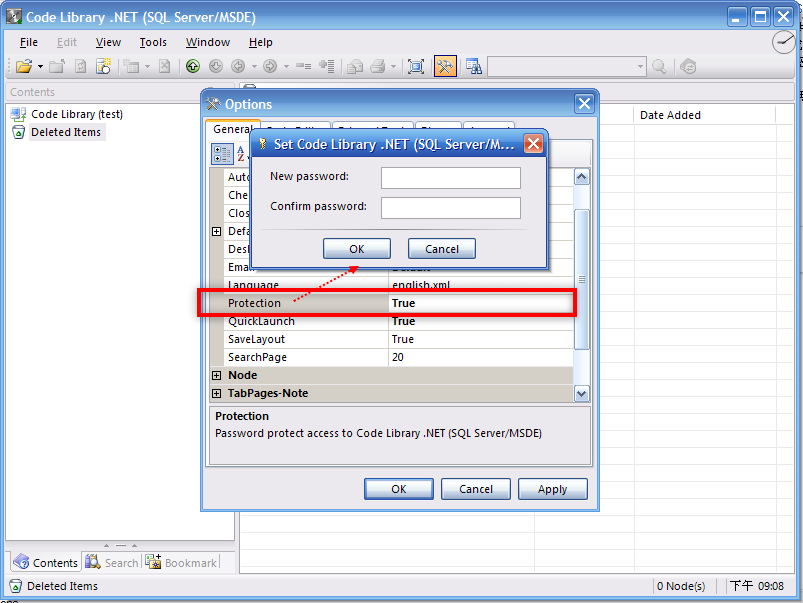This screenshot has width=803, height=603.
Task: Click the new note icon with a star
Action: (103, 67)
